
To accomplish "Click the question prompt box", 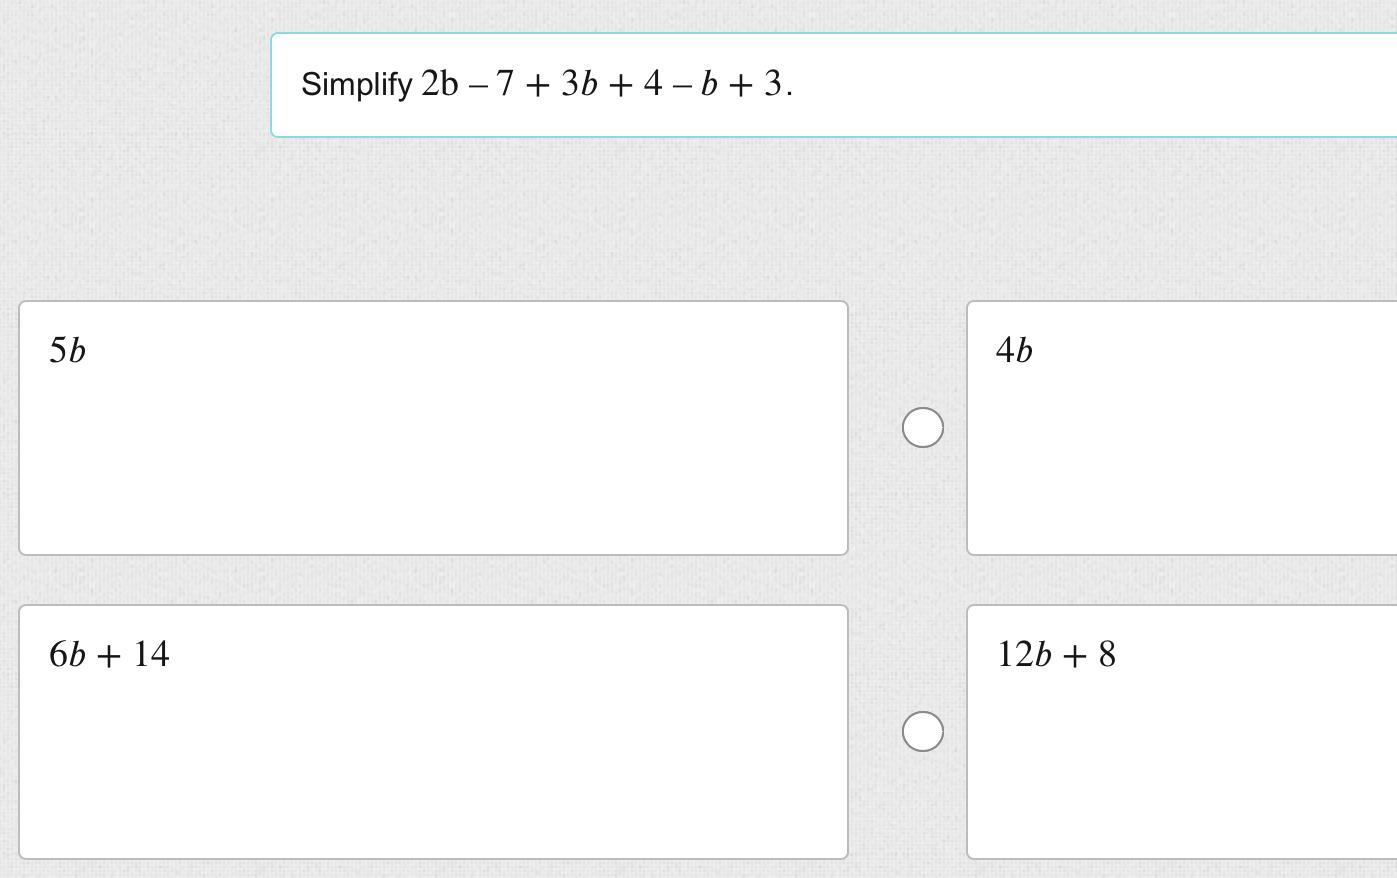I will 833,85.
